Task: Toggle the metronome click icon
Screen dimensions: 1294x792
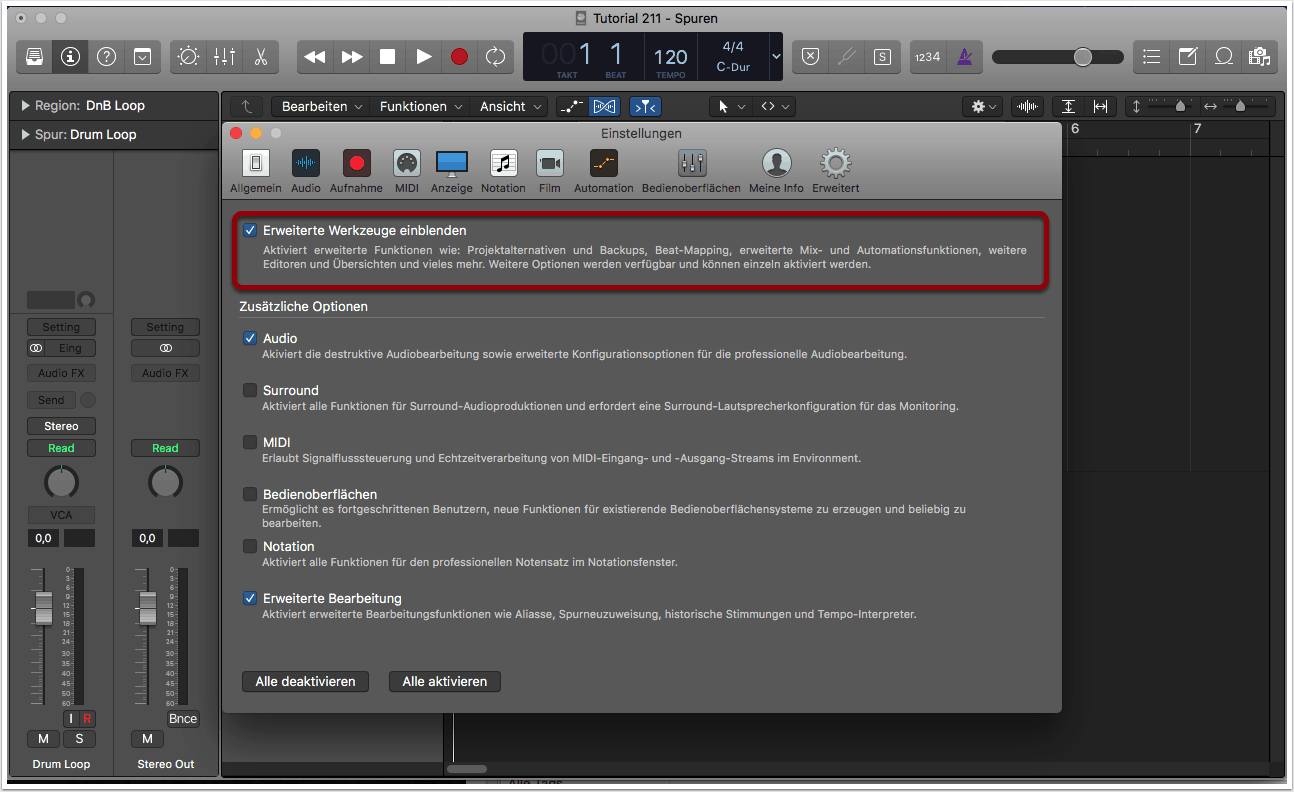Action: pos(964,57)
